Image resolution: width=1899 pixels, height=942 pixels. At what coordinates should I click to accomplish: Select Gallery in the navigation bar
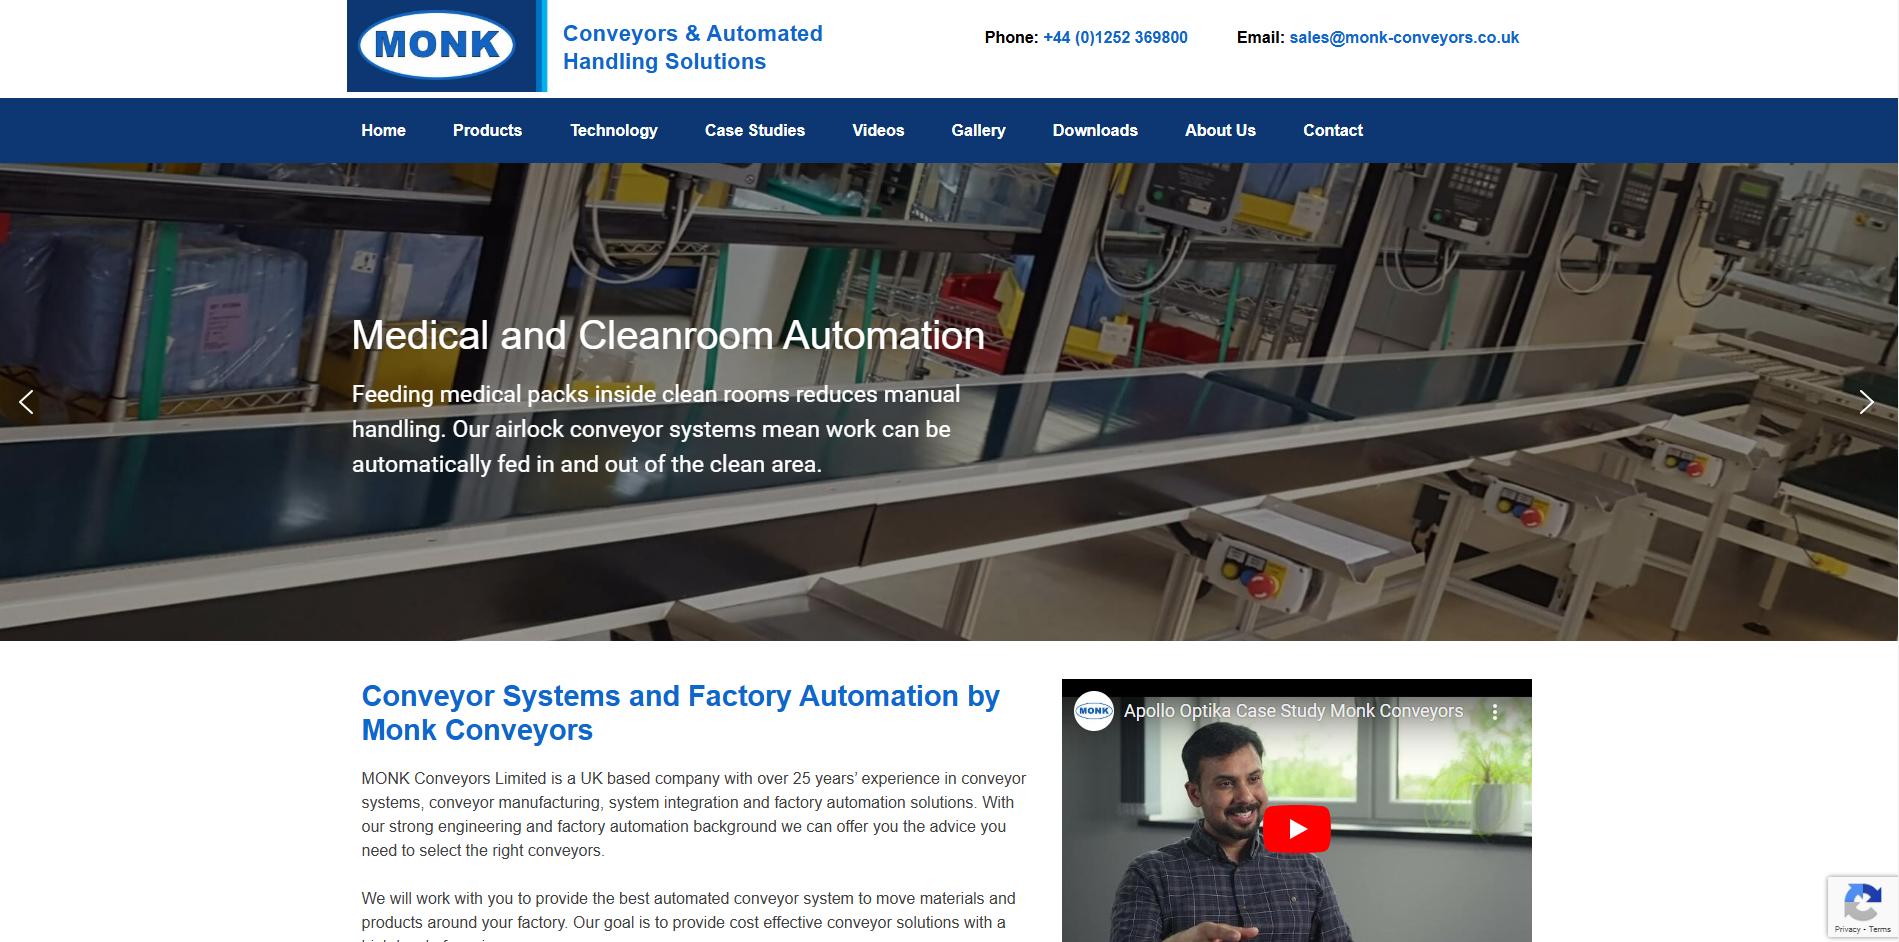[x=978, y=131]
